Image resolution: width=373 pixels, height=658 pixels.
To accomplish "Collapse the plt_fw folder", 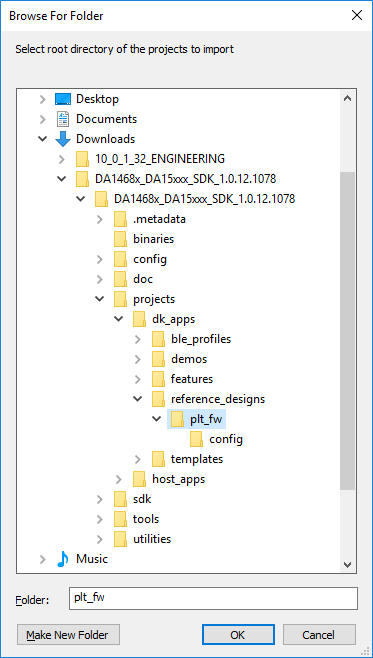I will [157, 419].
